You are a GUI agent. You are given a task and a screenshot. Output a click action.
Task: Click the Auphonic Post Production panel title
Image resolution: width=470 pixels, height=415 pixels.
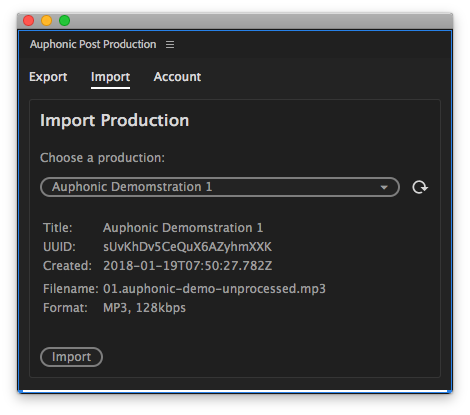(x=93, y=44)
